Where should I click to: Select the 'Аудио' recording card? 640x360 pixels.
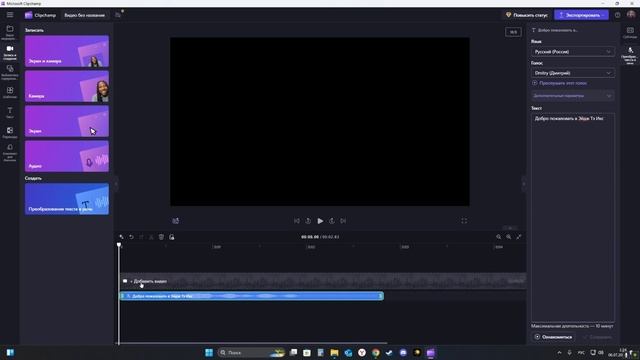[x=67, y=156]
